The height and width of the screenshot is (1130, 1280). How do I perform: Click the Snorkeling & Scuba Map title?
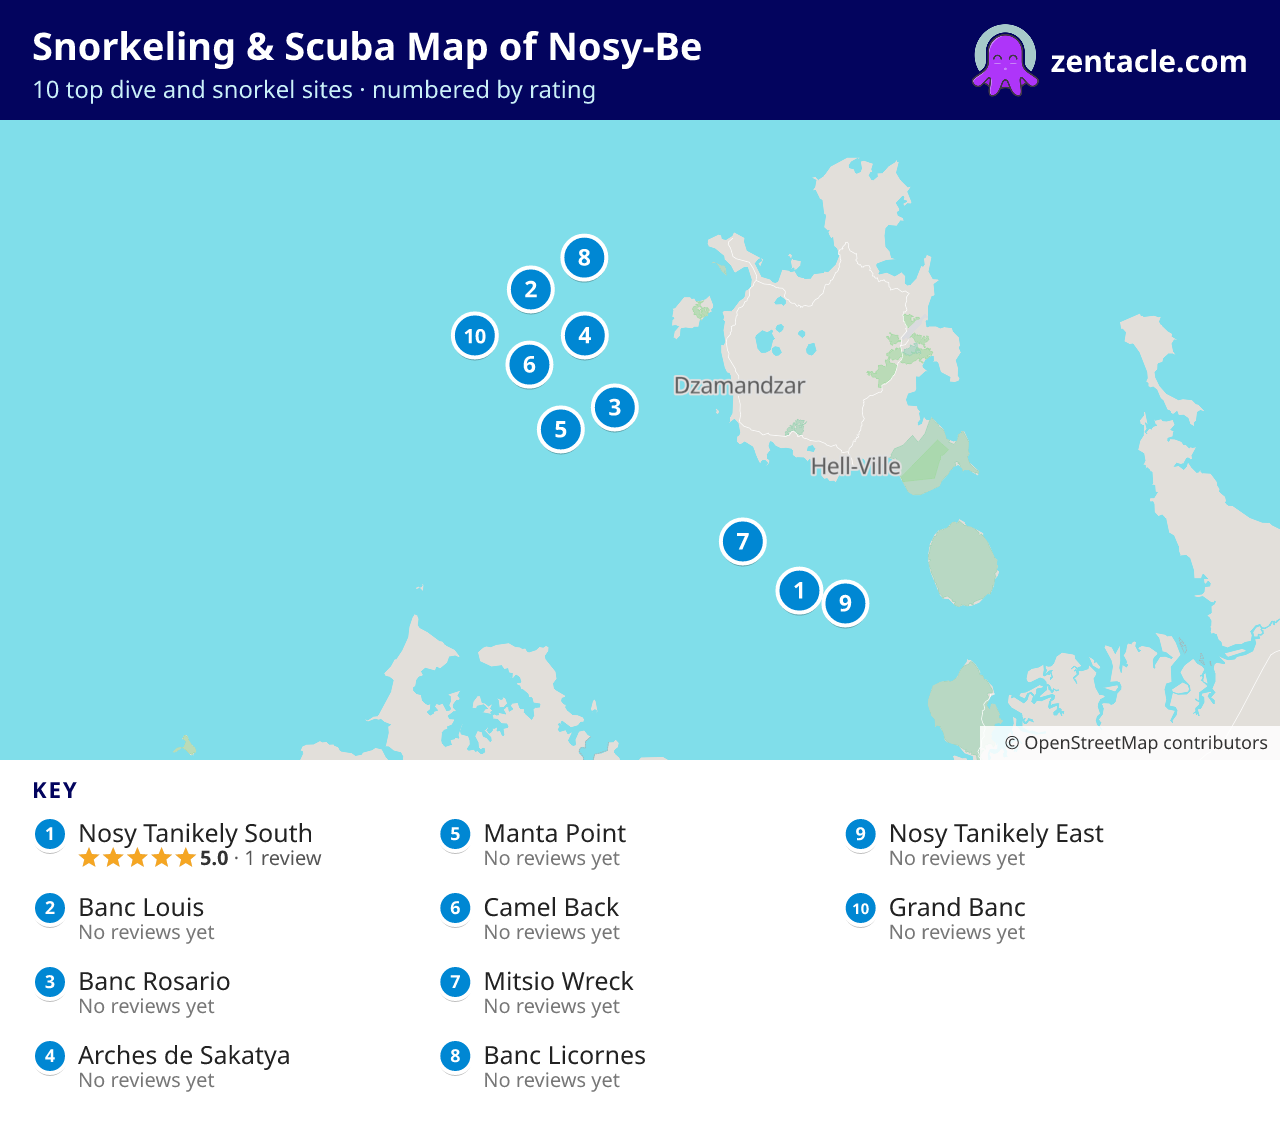(367, 47)
